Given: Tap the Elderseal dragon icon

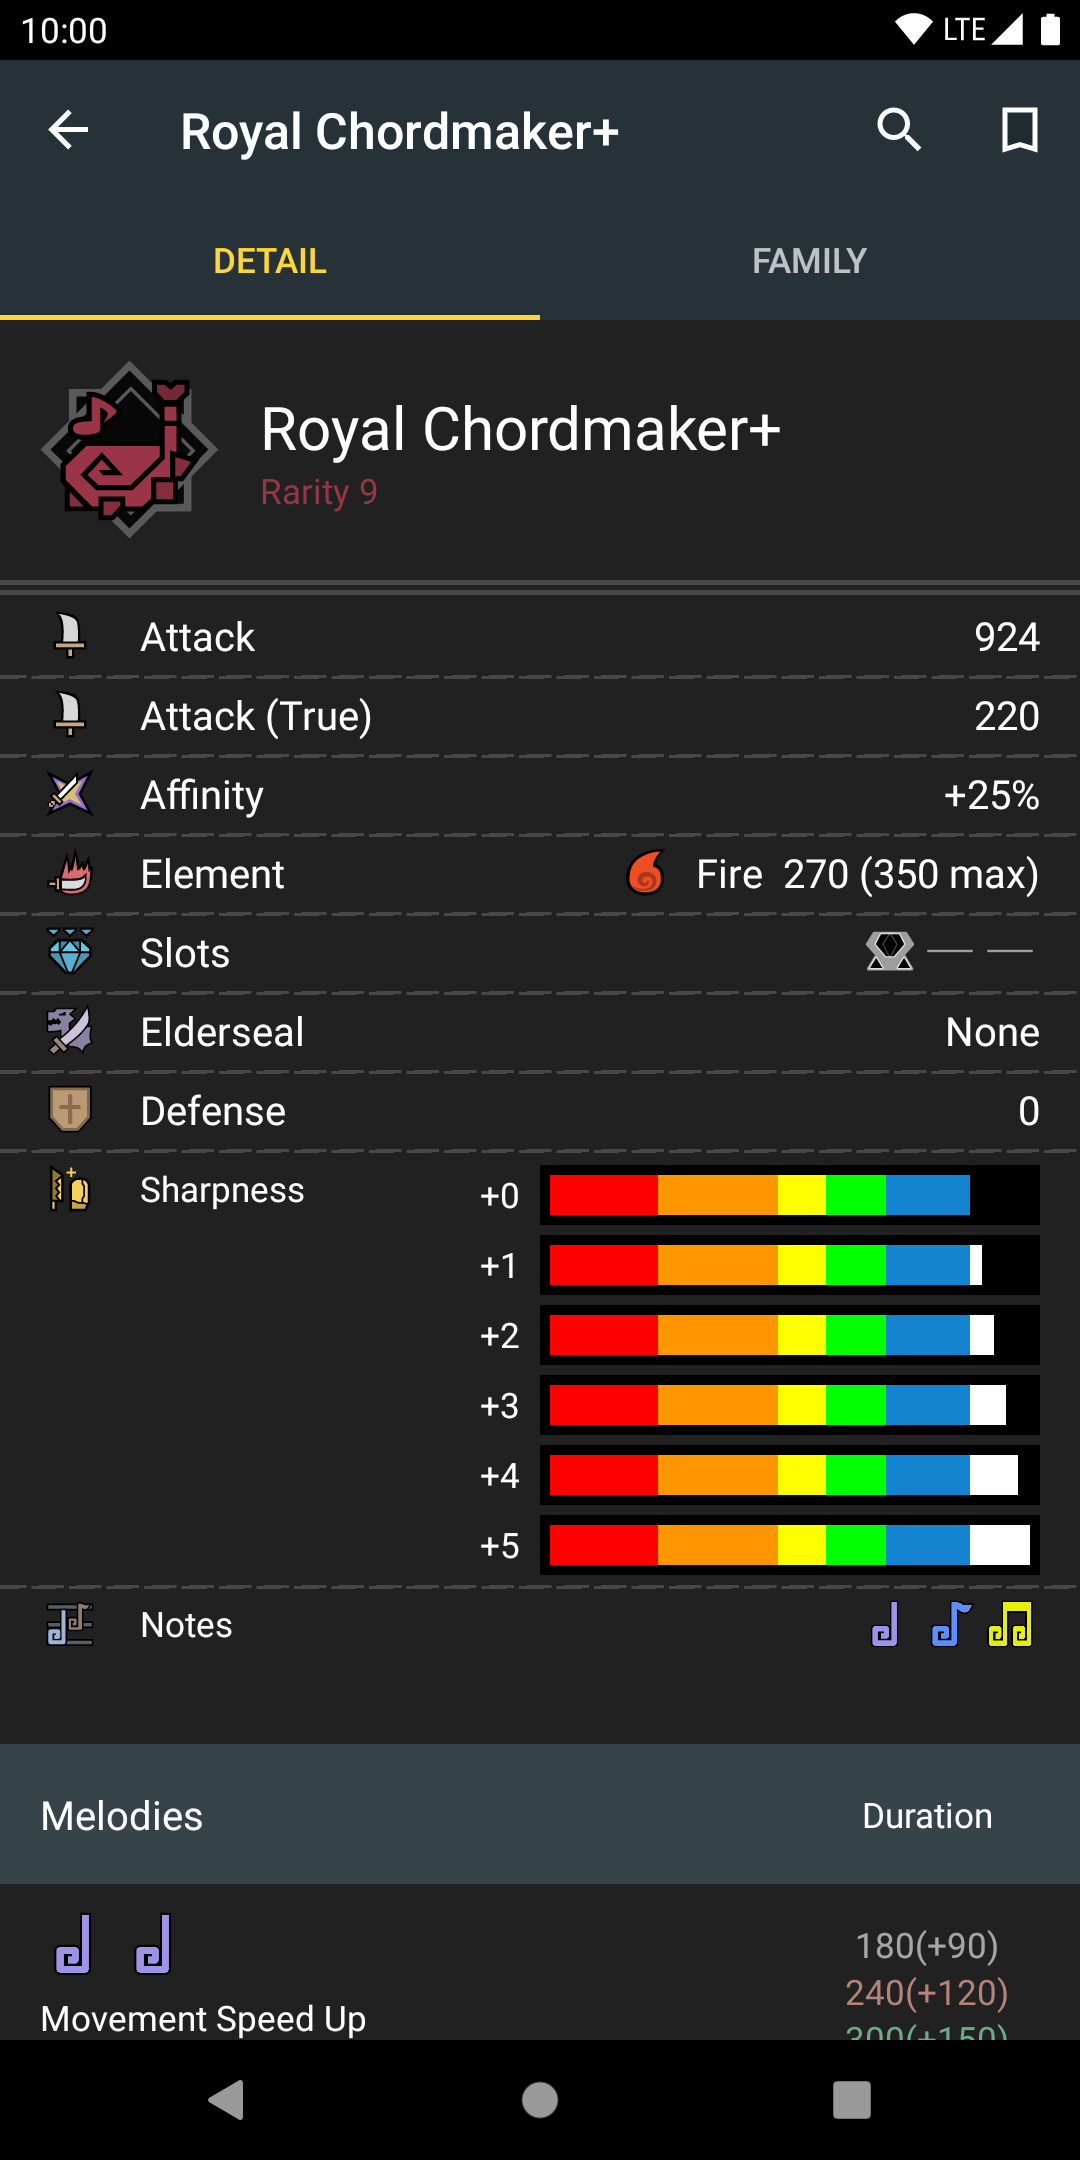Looking at the screenshot, I should (70, 1031).
